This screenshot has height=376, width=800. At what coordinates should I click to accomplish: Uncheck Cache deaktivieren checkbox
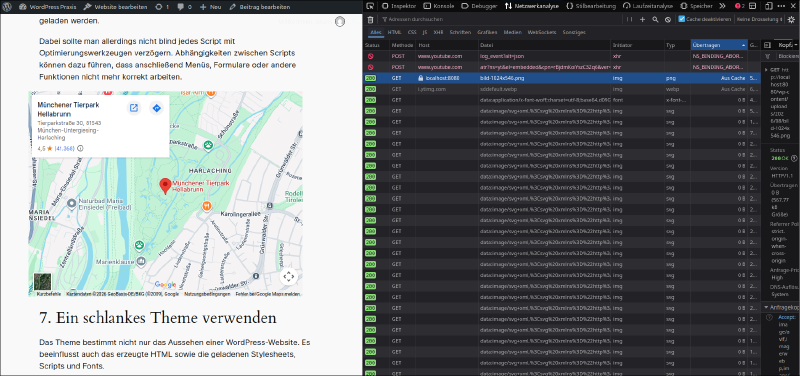point(682,19)
